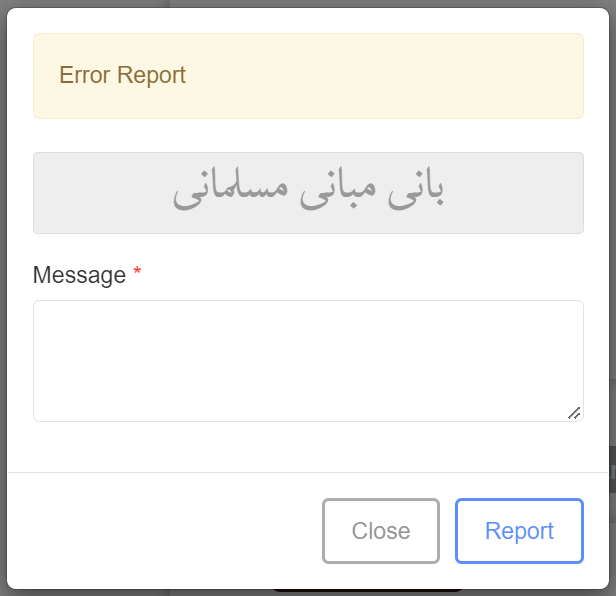Click the "Error Report" heading text
The height and width of the screenshot is (596, 616).
[x=122, y=75]
